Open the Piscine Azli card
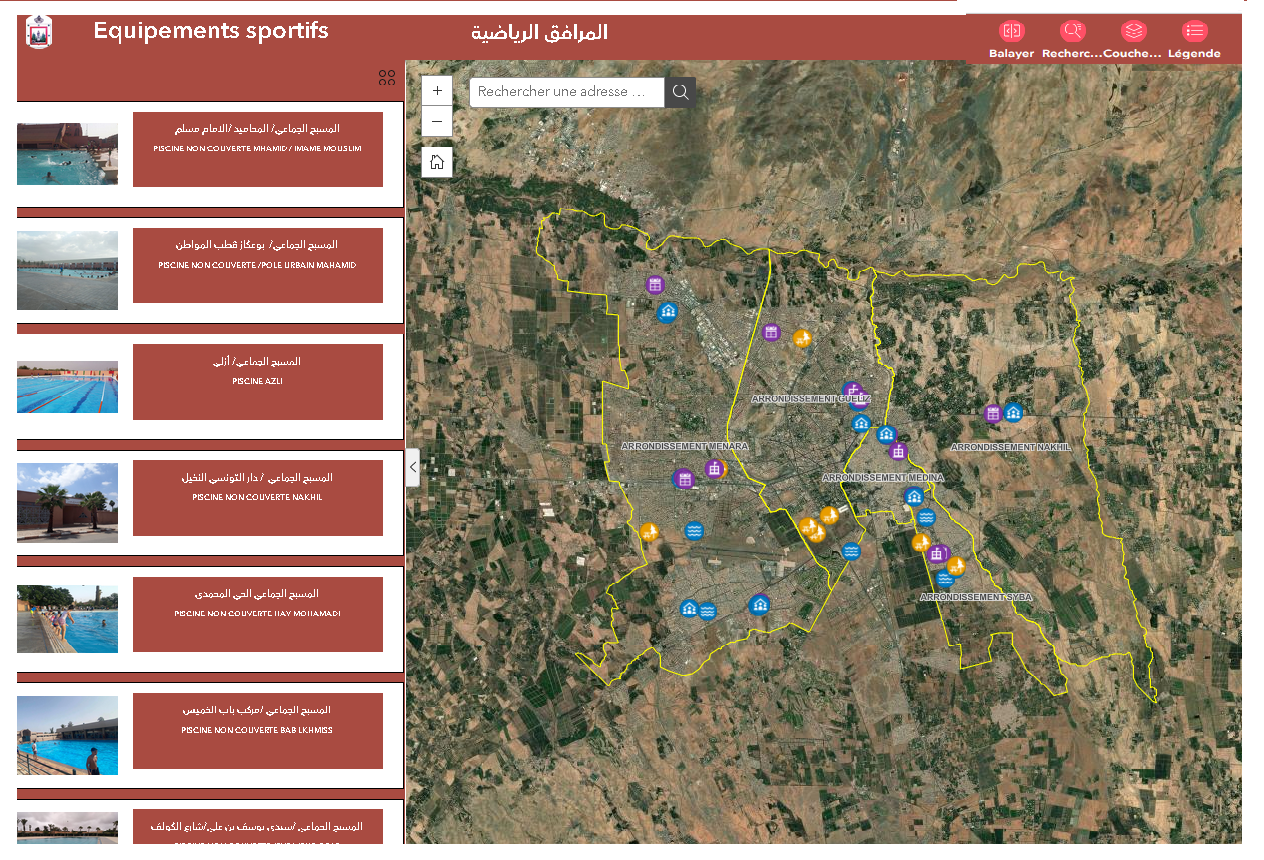Image resolution: width=1264 pixels, height=860 pixels. tap(258, 382)
